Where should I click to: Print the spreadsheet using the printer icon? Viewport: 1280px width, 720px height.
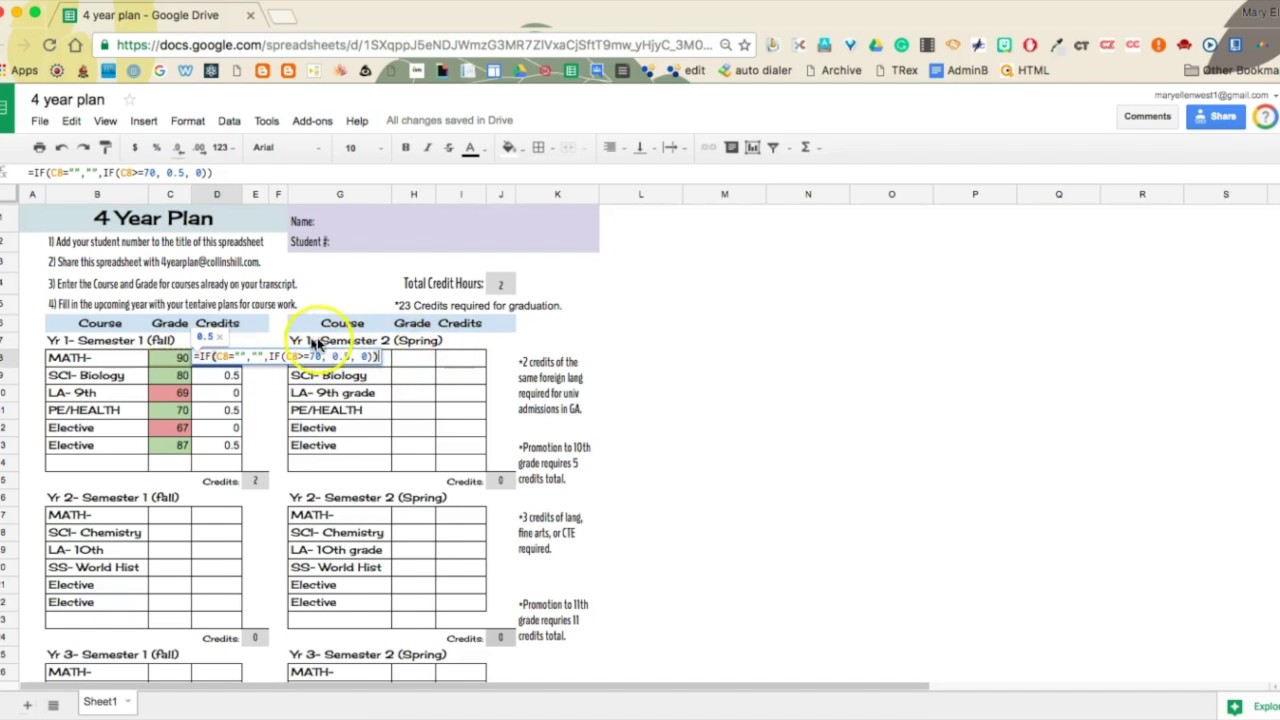point(39,148)
